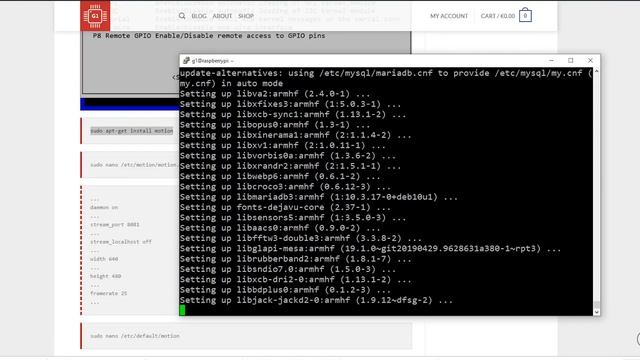Click the 'daemon on' config line
The height and width of the screenshot is (360, 640).
(x=104, y=207)
